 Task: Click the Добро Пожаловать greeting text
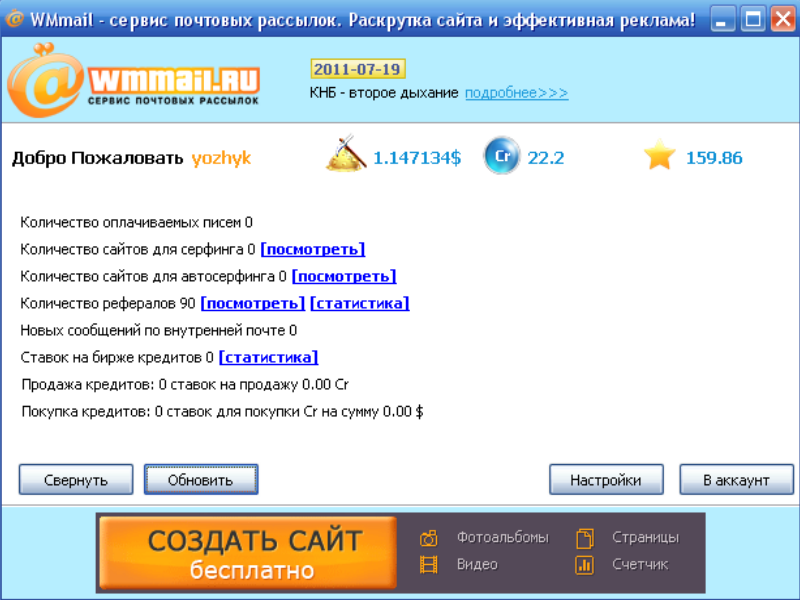click(97, 158)
